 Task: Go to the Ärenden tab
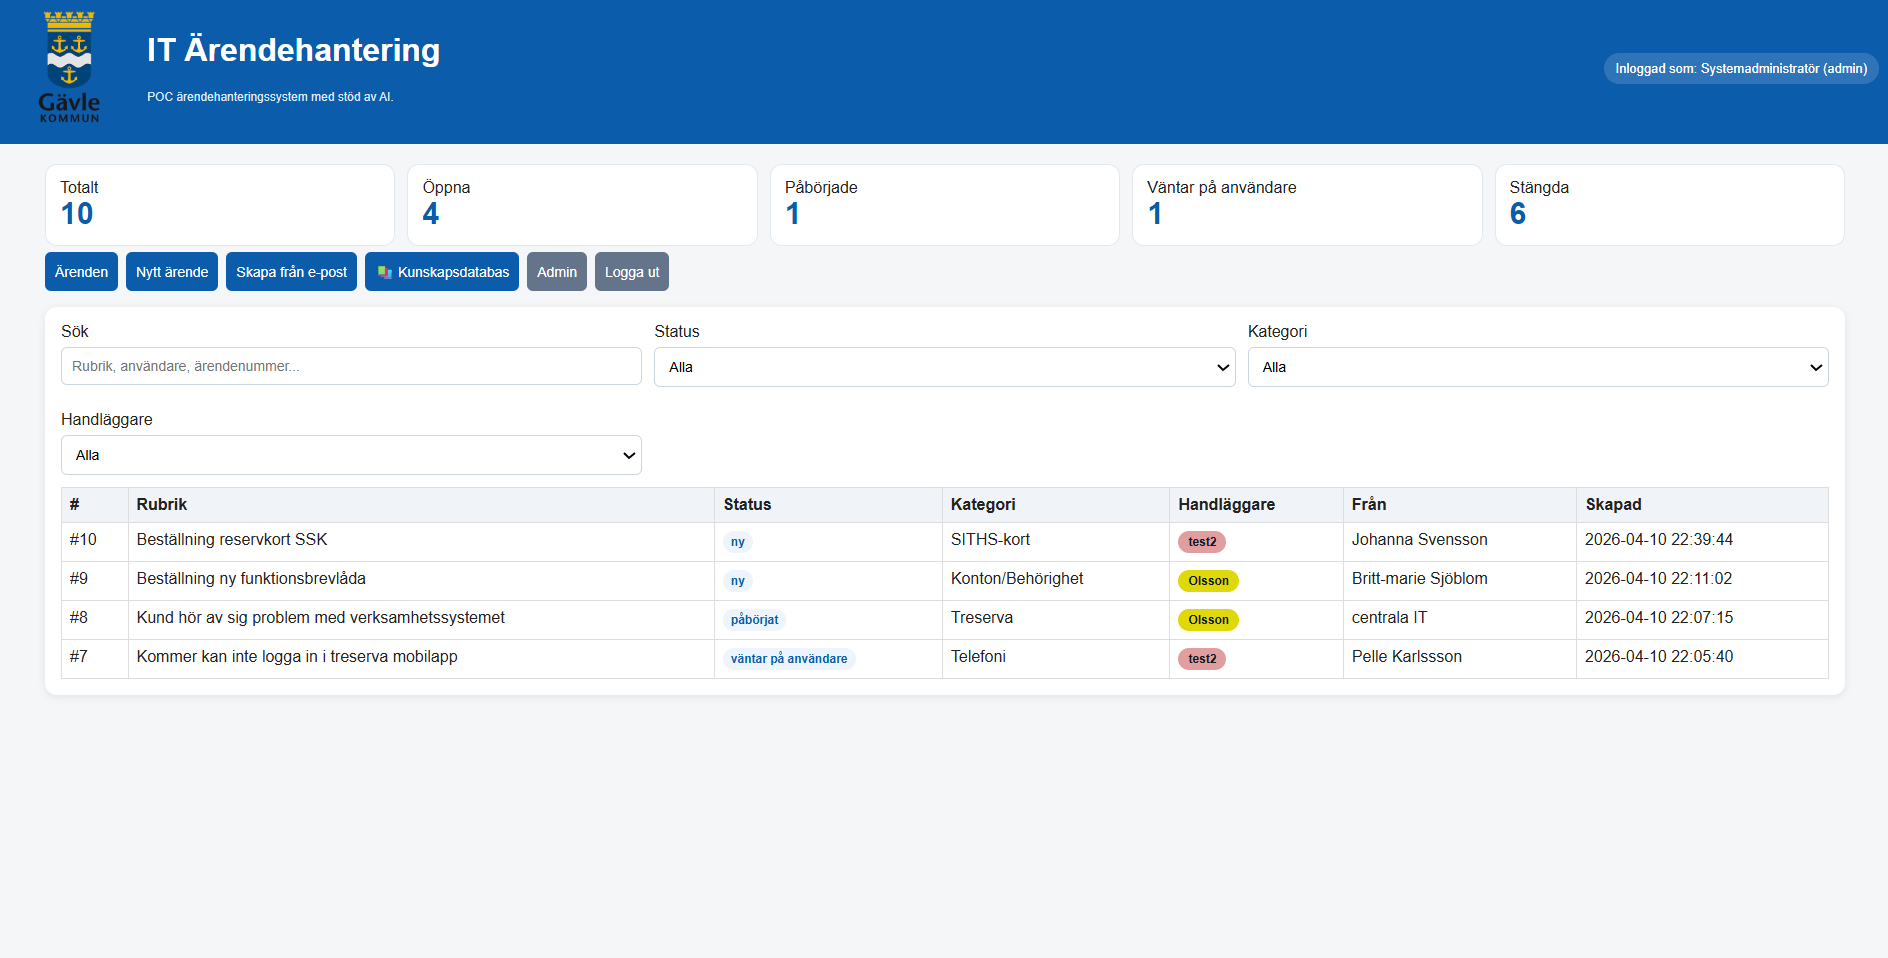pos(81,272)
